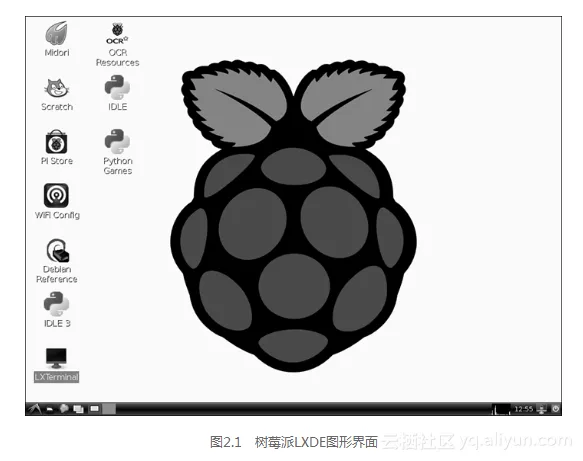This screenshot has height=461, width=583.
Task: Open the Pi Store desktop icon
Action: pyautogui.click(x=57, y=147)
